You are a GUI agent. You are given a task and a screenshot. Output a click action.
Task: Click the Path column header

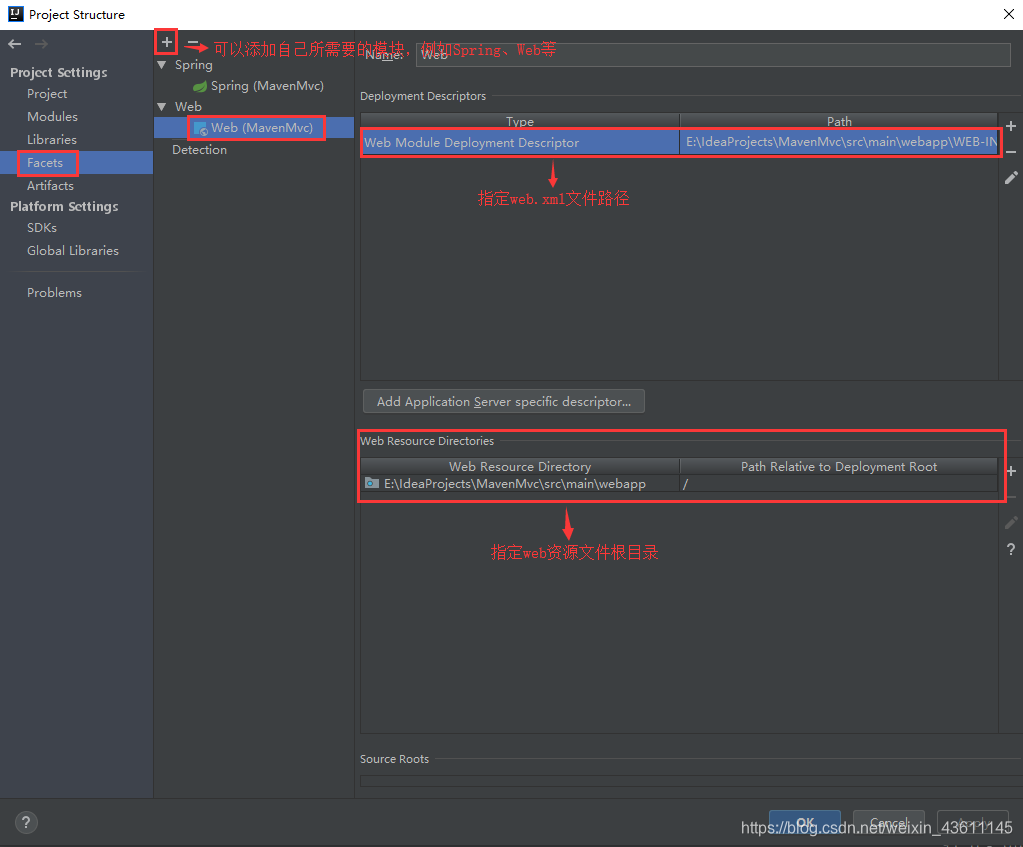pyautogui.click(x=839, y=121)
